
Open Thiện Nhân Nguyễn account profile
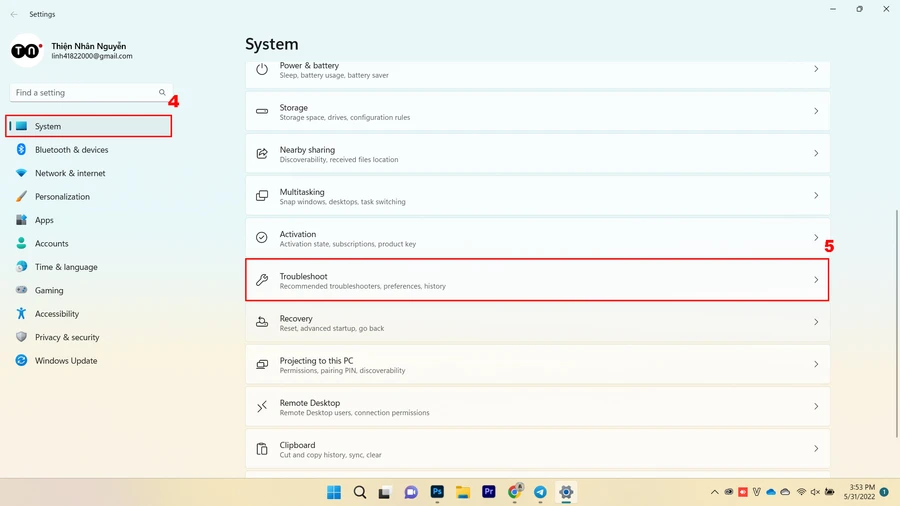pyautogui.click(x=72, y=50)
